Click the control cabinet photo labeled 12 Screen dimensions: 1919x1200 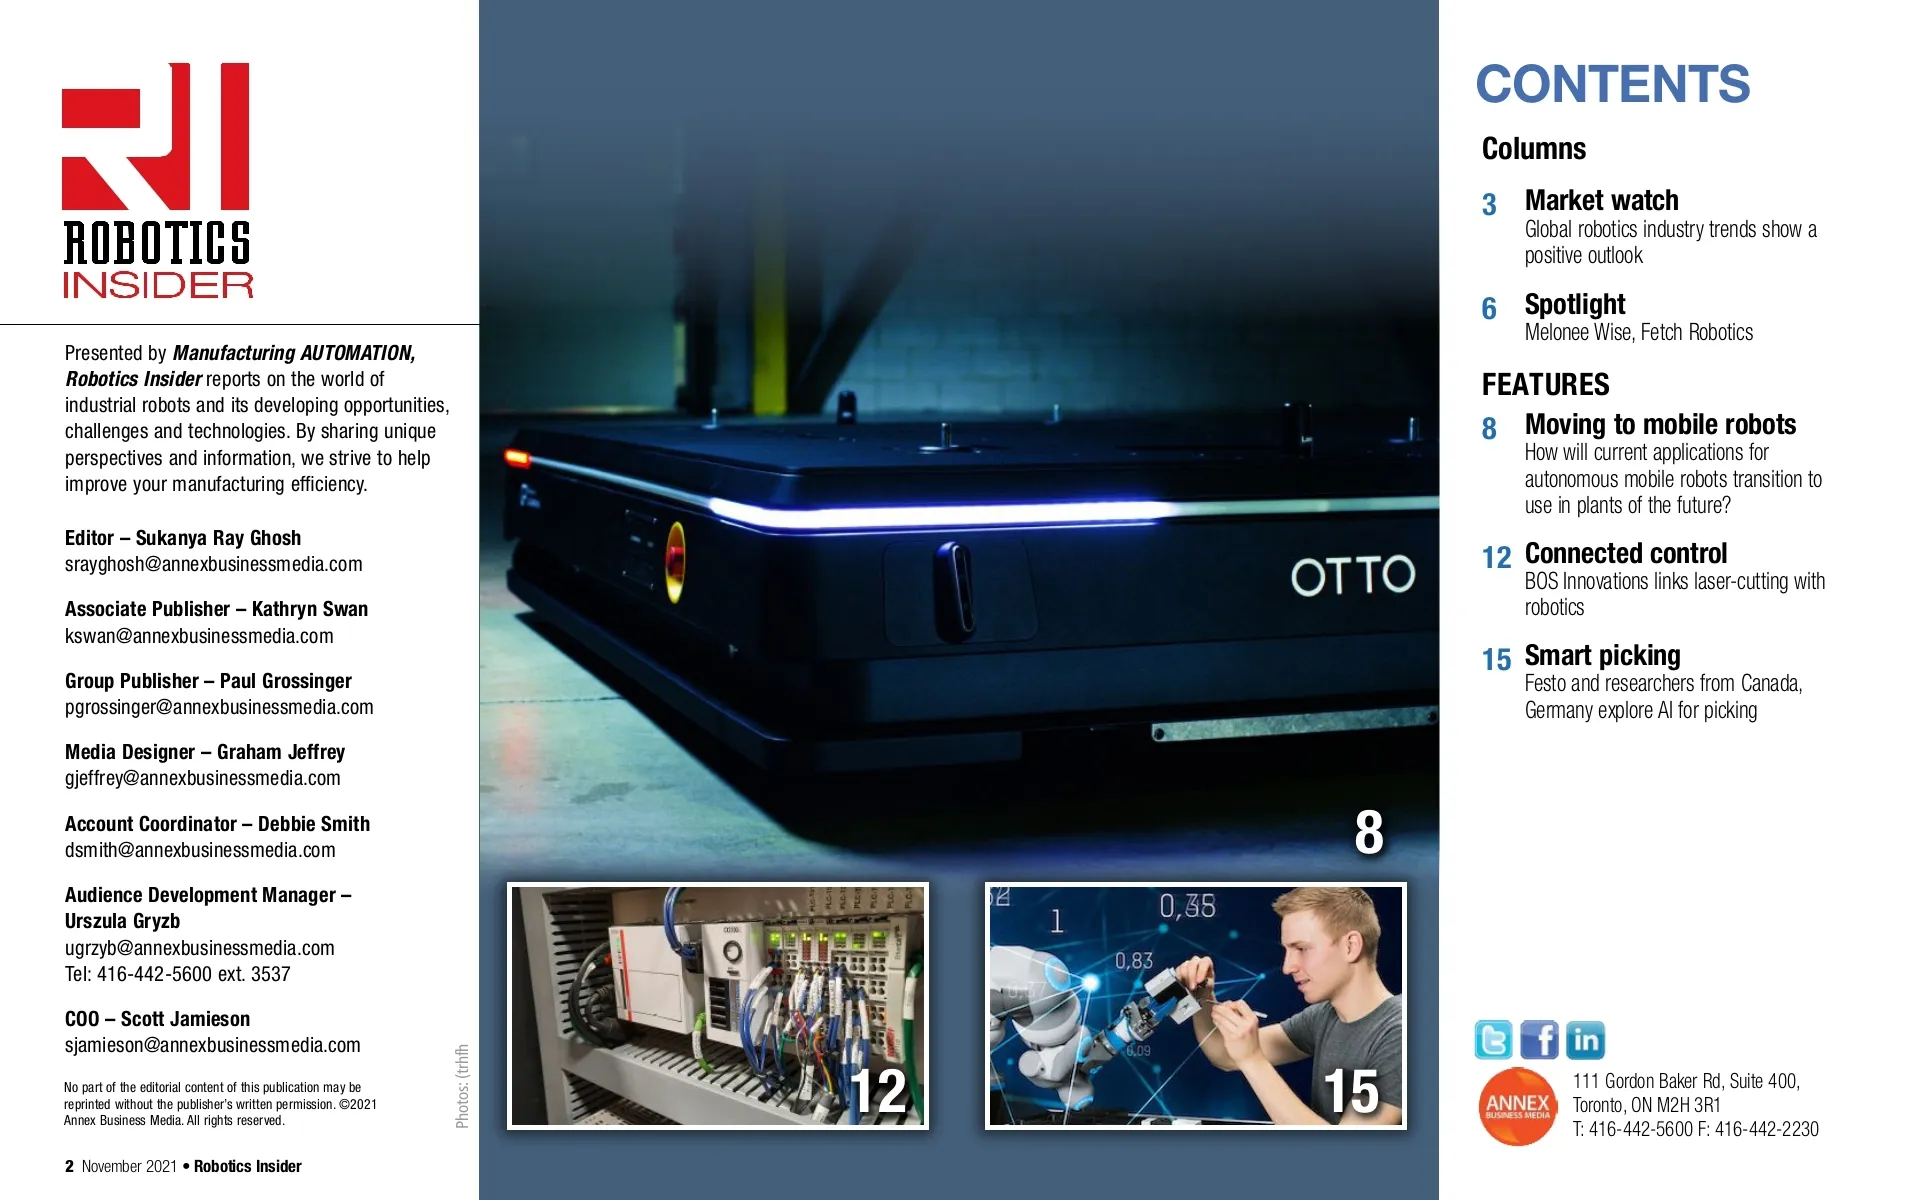(x=717, y=1006)
